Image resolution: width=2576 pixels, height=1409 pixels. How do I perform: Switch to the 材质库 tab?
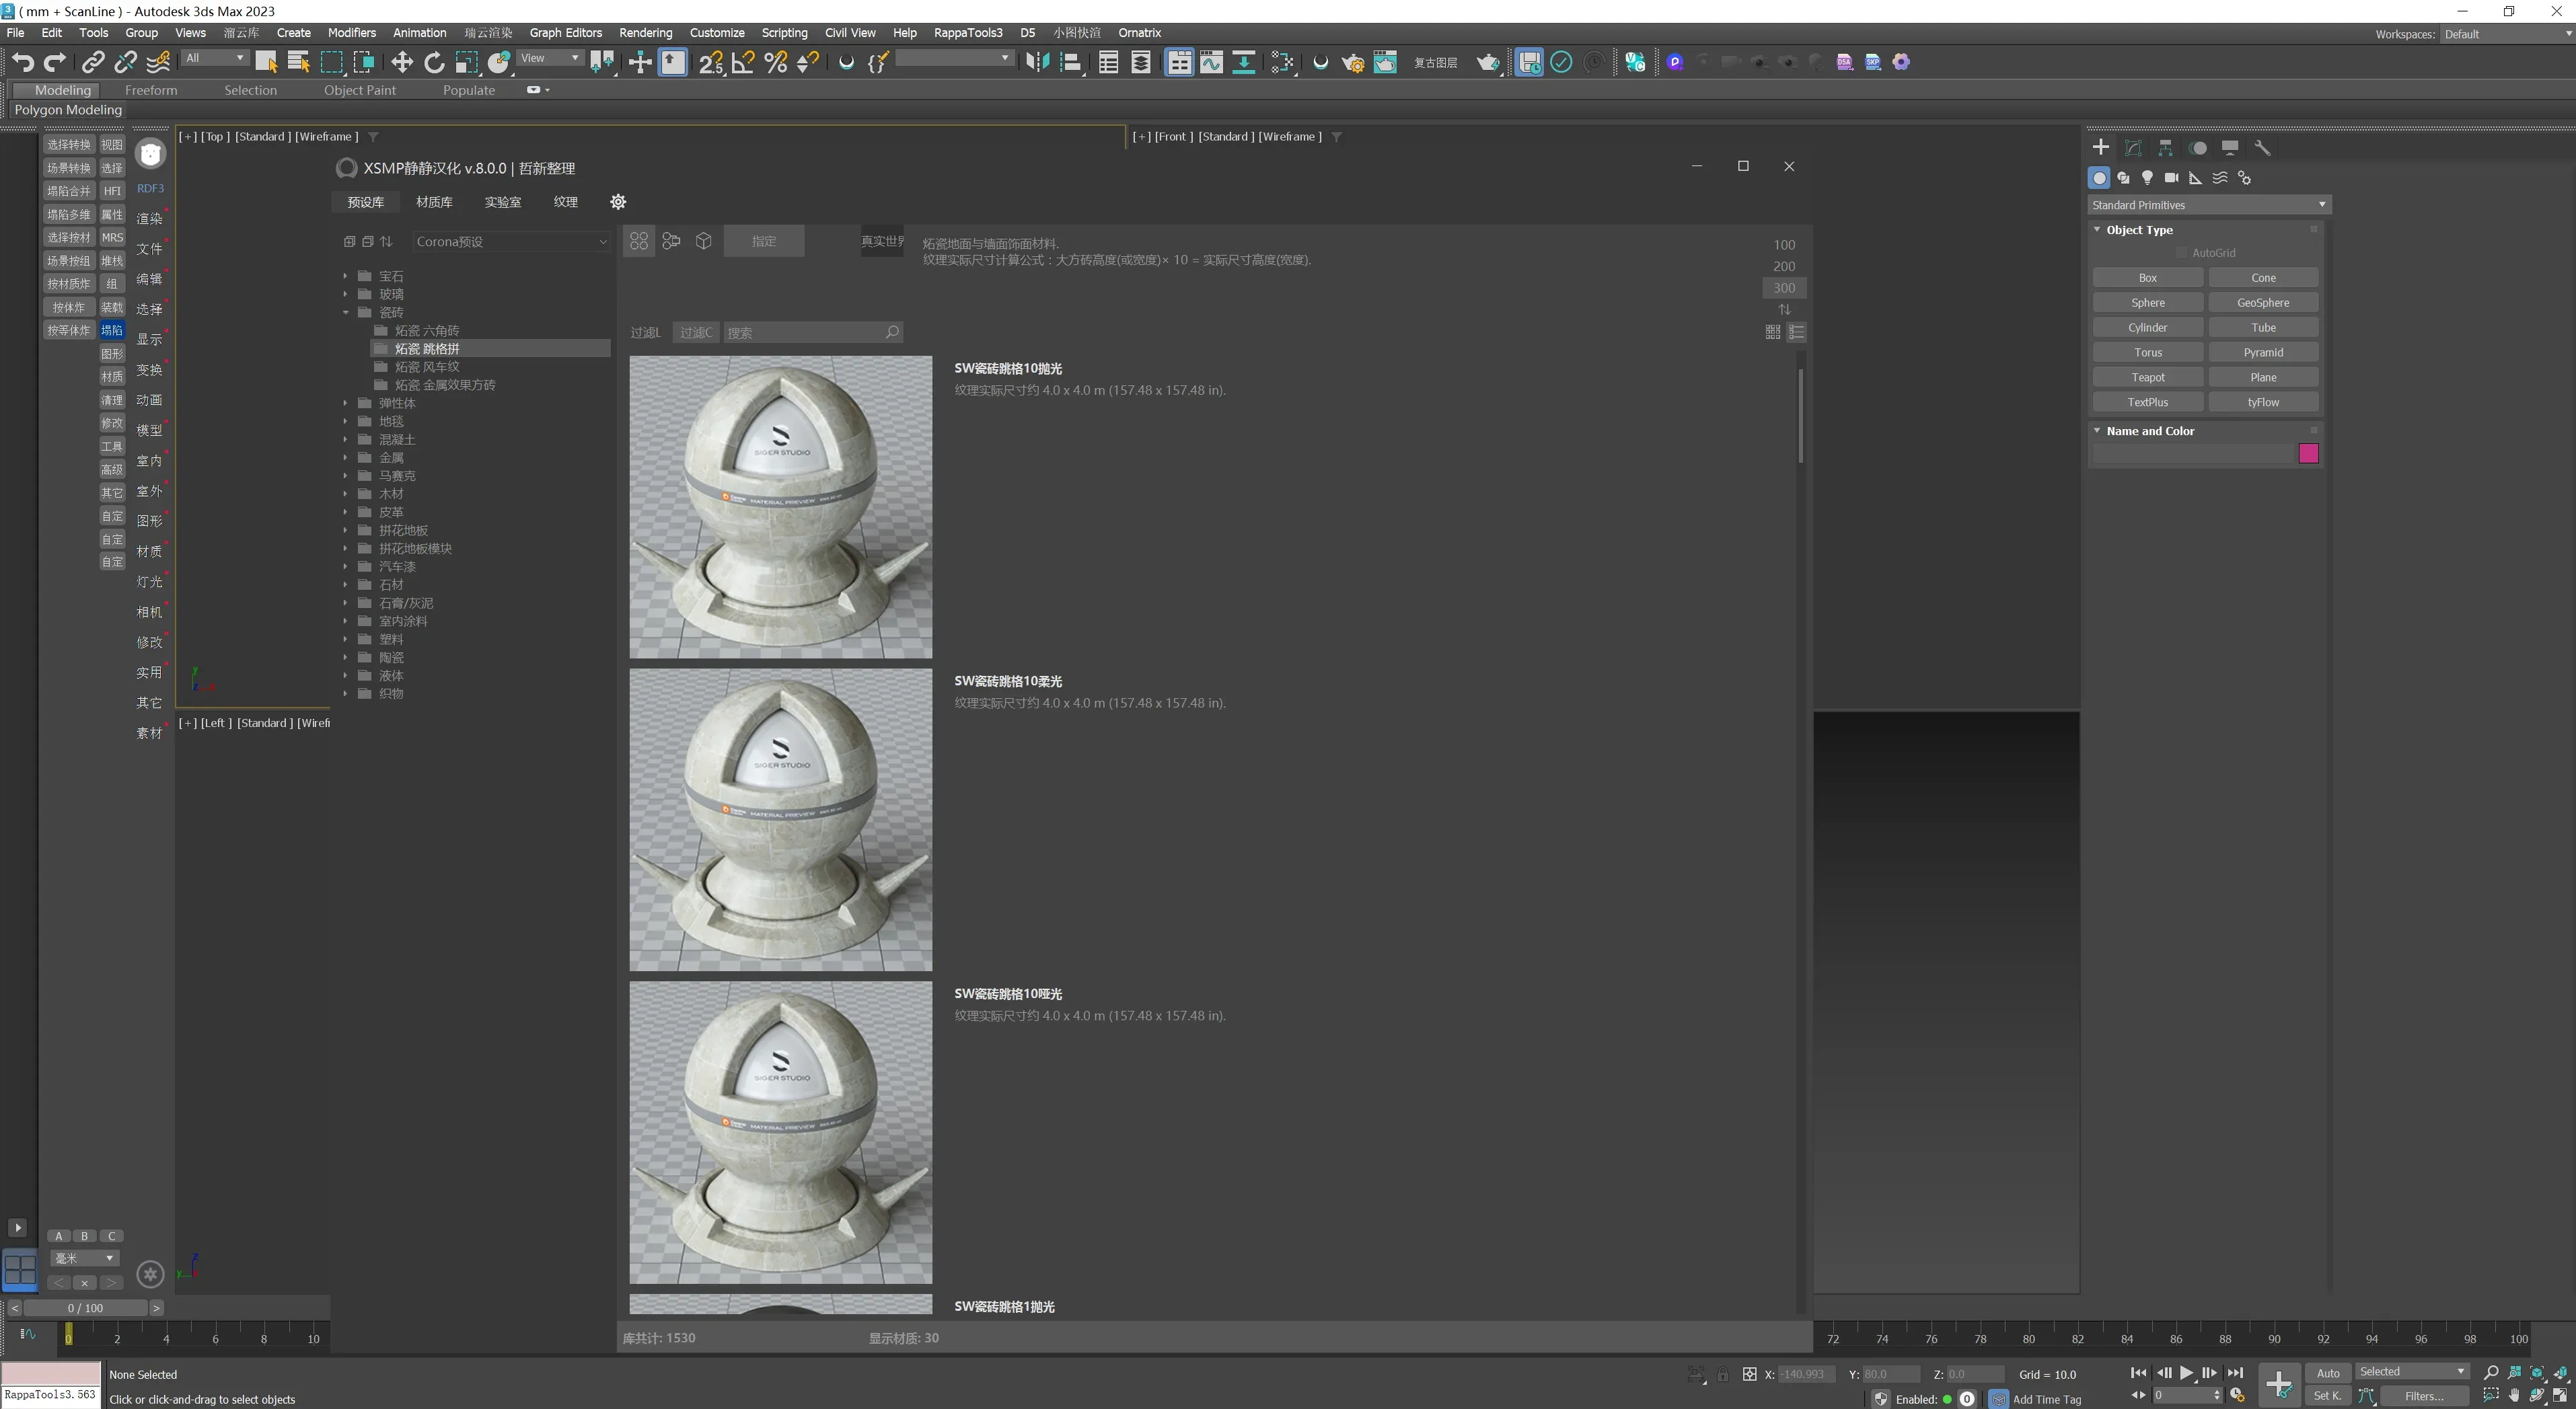[434, 202]
